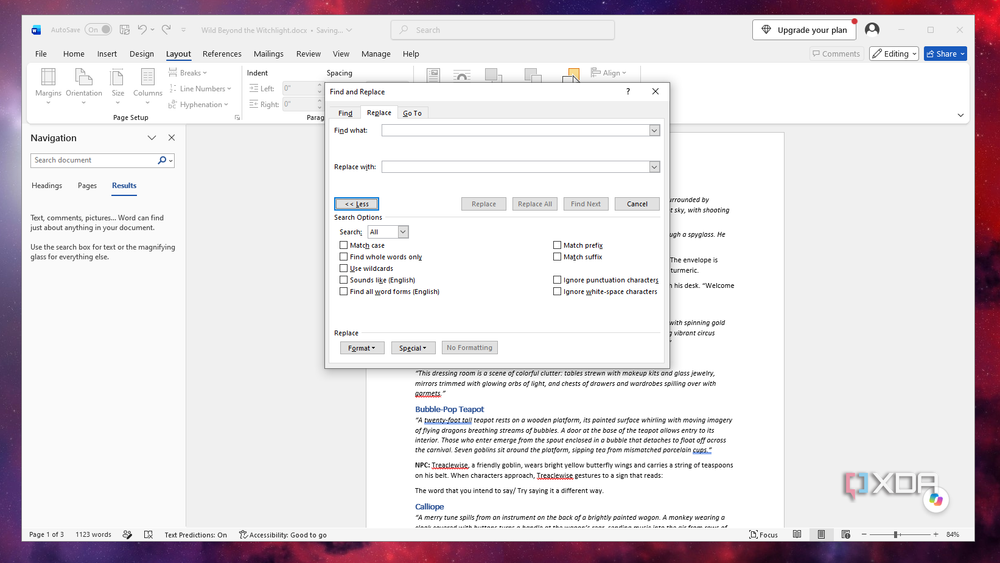Enable the Match suffix checkbox
The height and width of the screenshot is (563, 1000).
pyautogui.click(x=557, y=256)
